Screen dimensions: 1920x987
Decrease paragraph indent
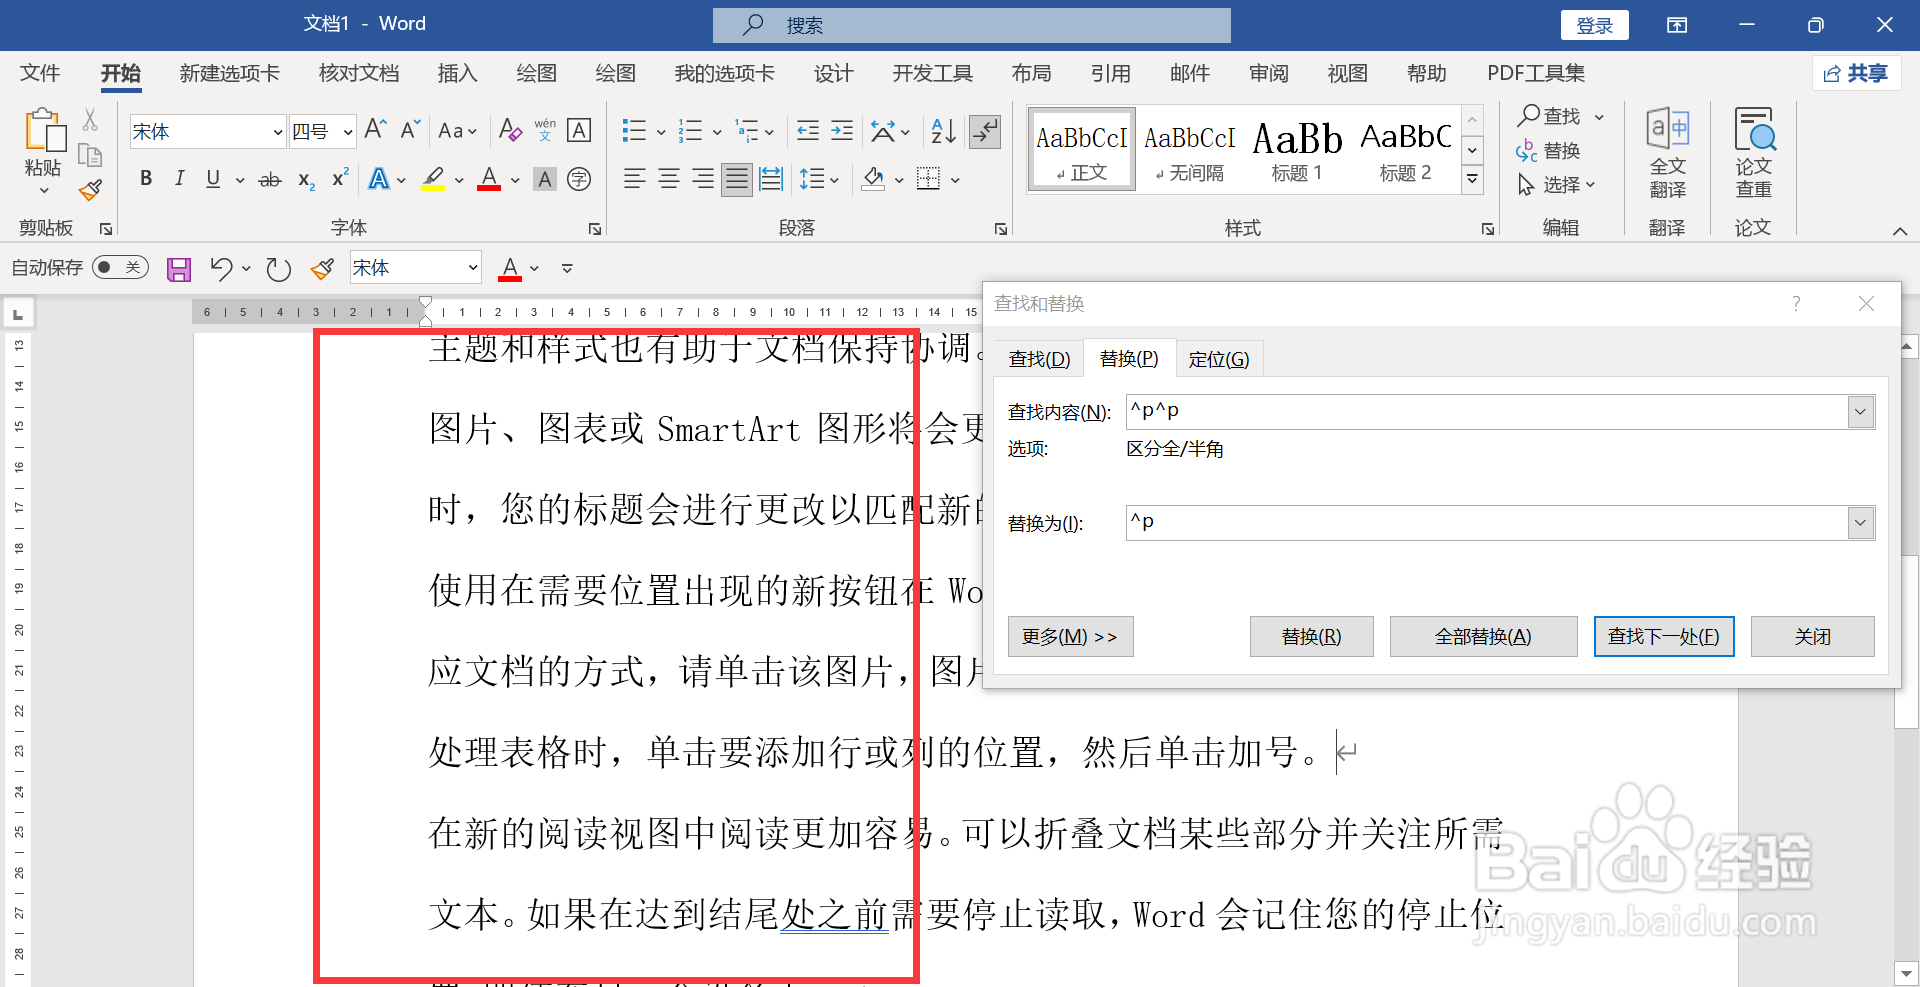pos(808,131)
